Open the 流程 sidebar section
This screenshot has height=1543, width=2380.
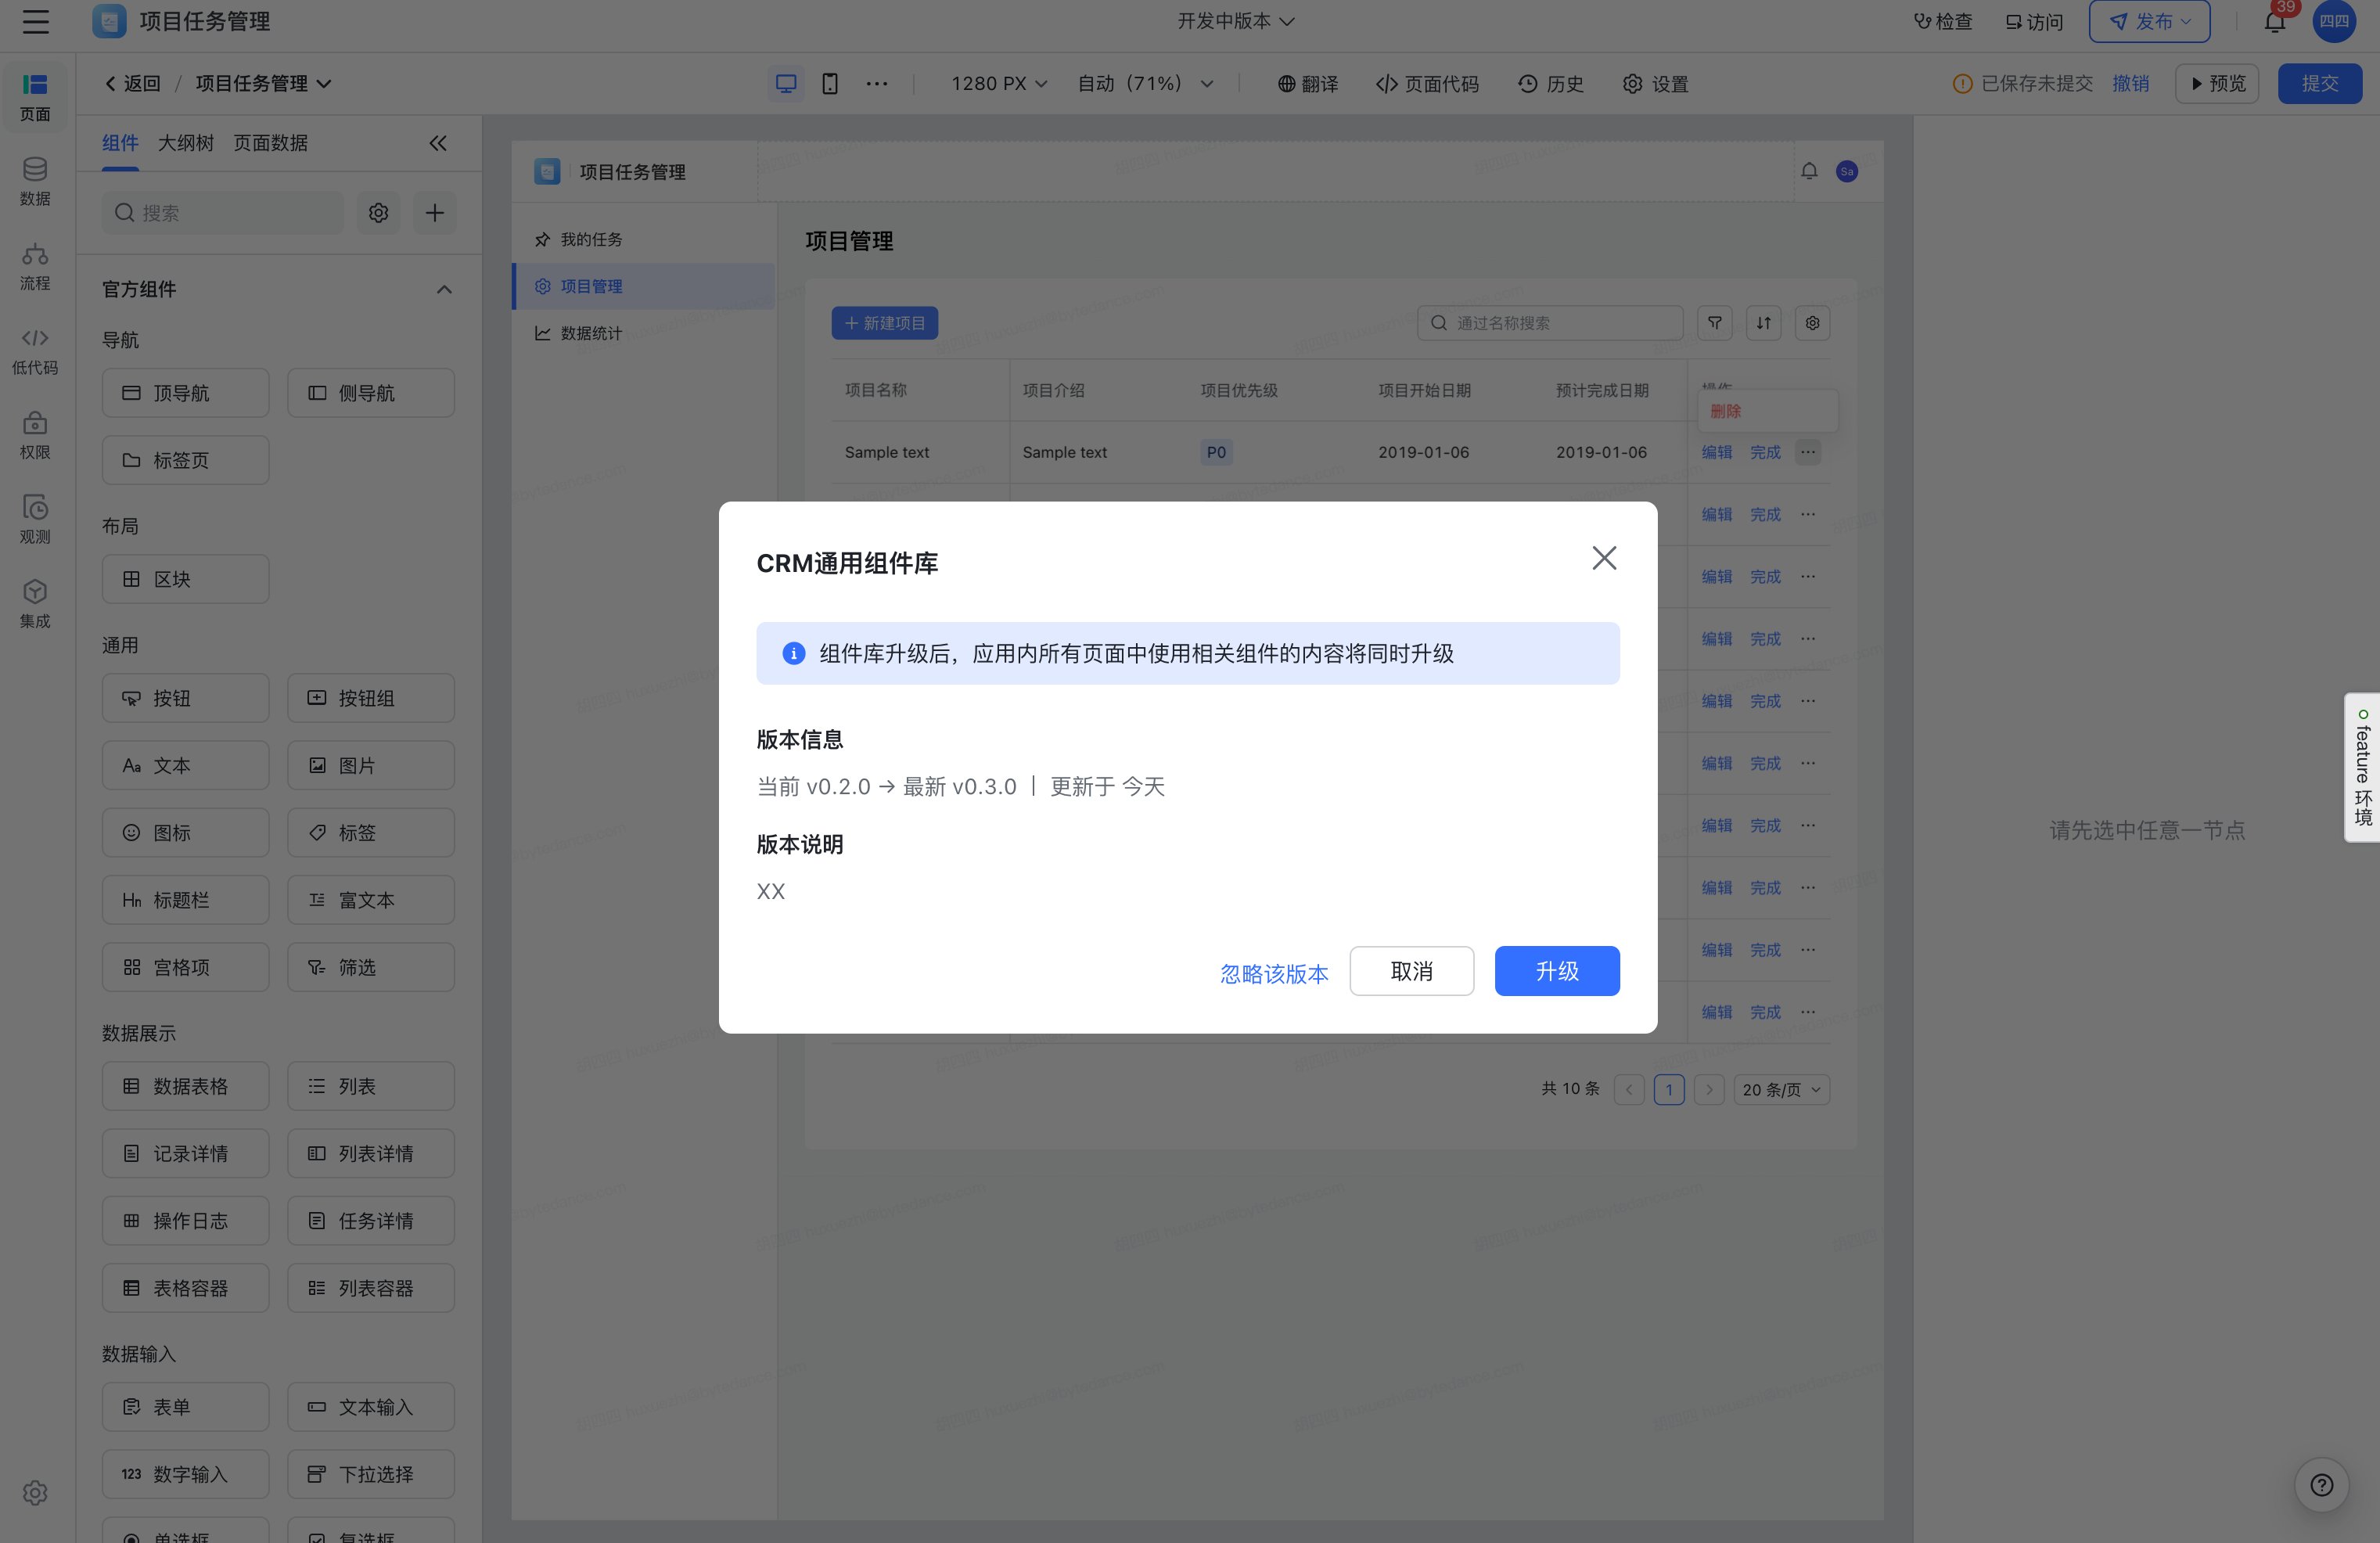click(35, 267)
